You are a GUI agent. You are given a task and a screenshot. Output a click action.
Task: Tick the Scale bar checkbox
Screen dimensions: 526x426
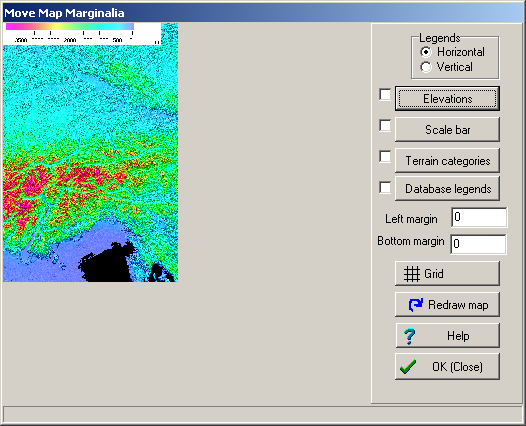385,126
